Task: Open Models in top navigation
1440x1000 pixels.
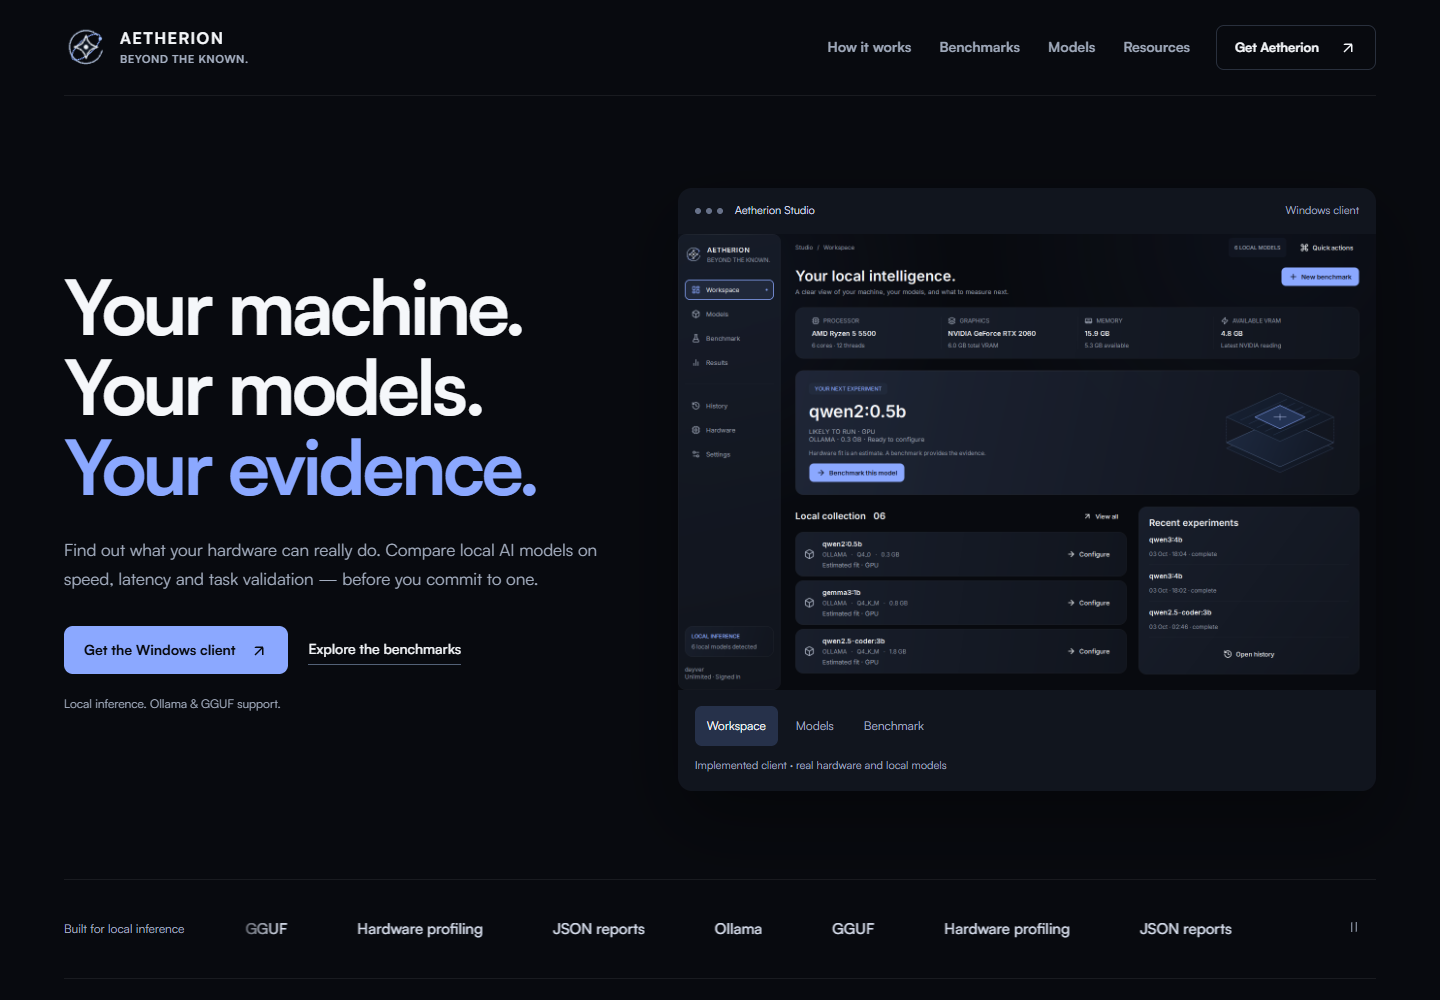Action: [x=1071, y=47]
